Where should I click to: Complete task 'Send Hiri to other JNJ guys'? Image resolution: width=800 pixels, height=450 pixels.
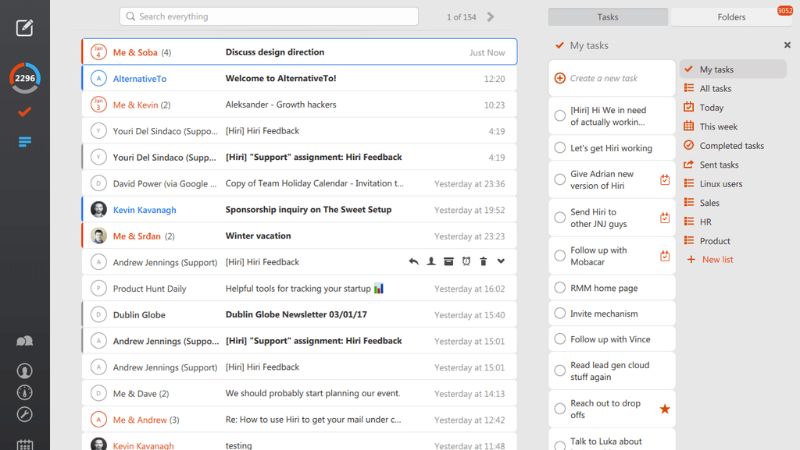tap(560, 217)
